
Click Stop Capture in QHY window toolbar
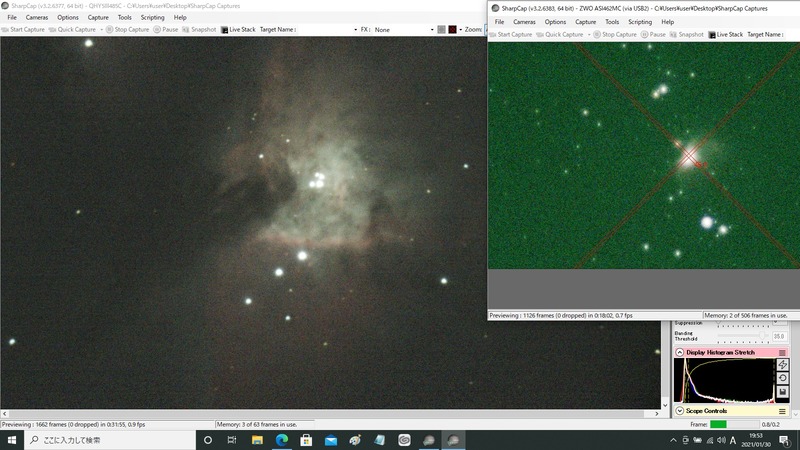pos(128,30)
